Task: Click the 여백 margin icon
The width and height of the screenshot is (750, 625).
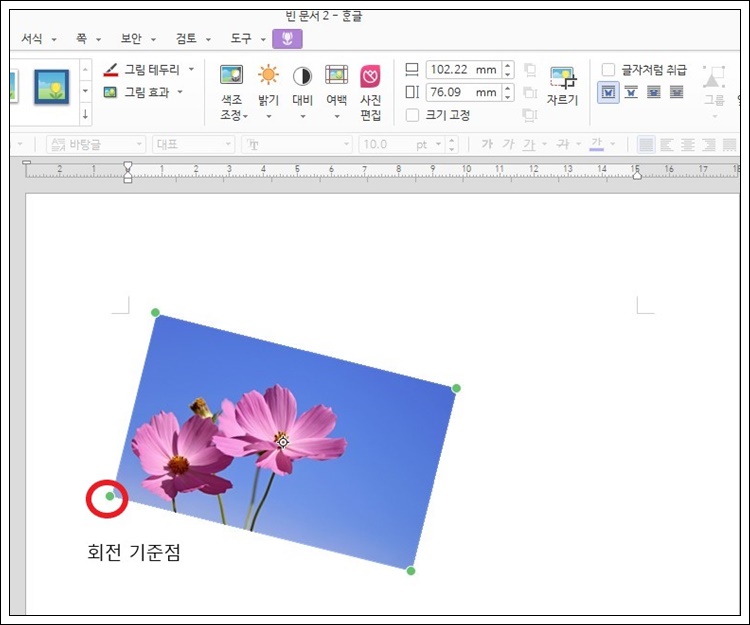Action: (x=337, y=75)
